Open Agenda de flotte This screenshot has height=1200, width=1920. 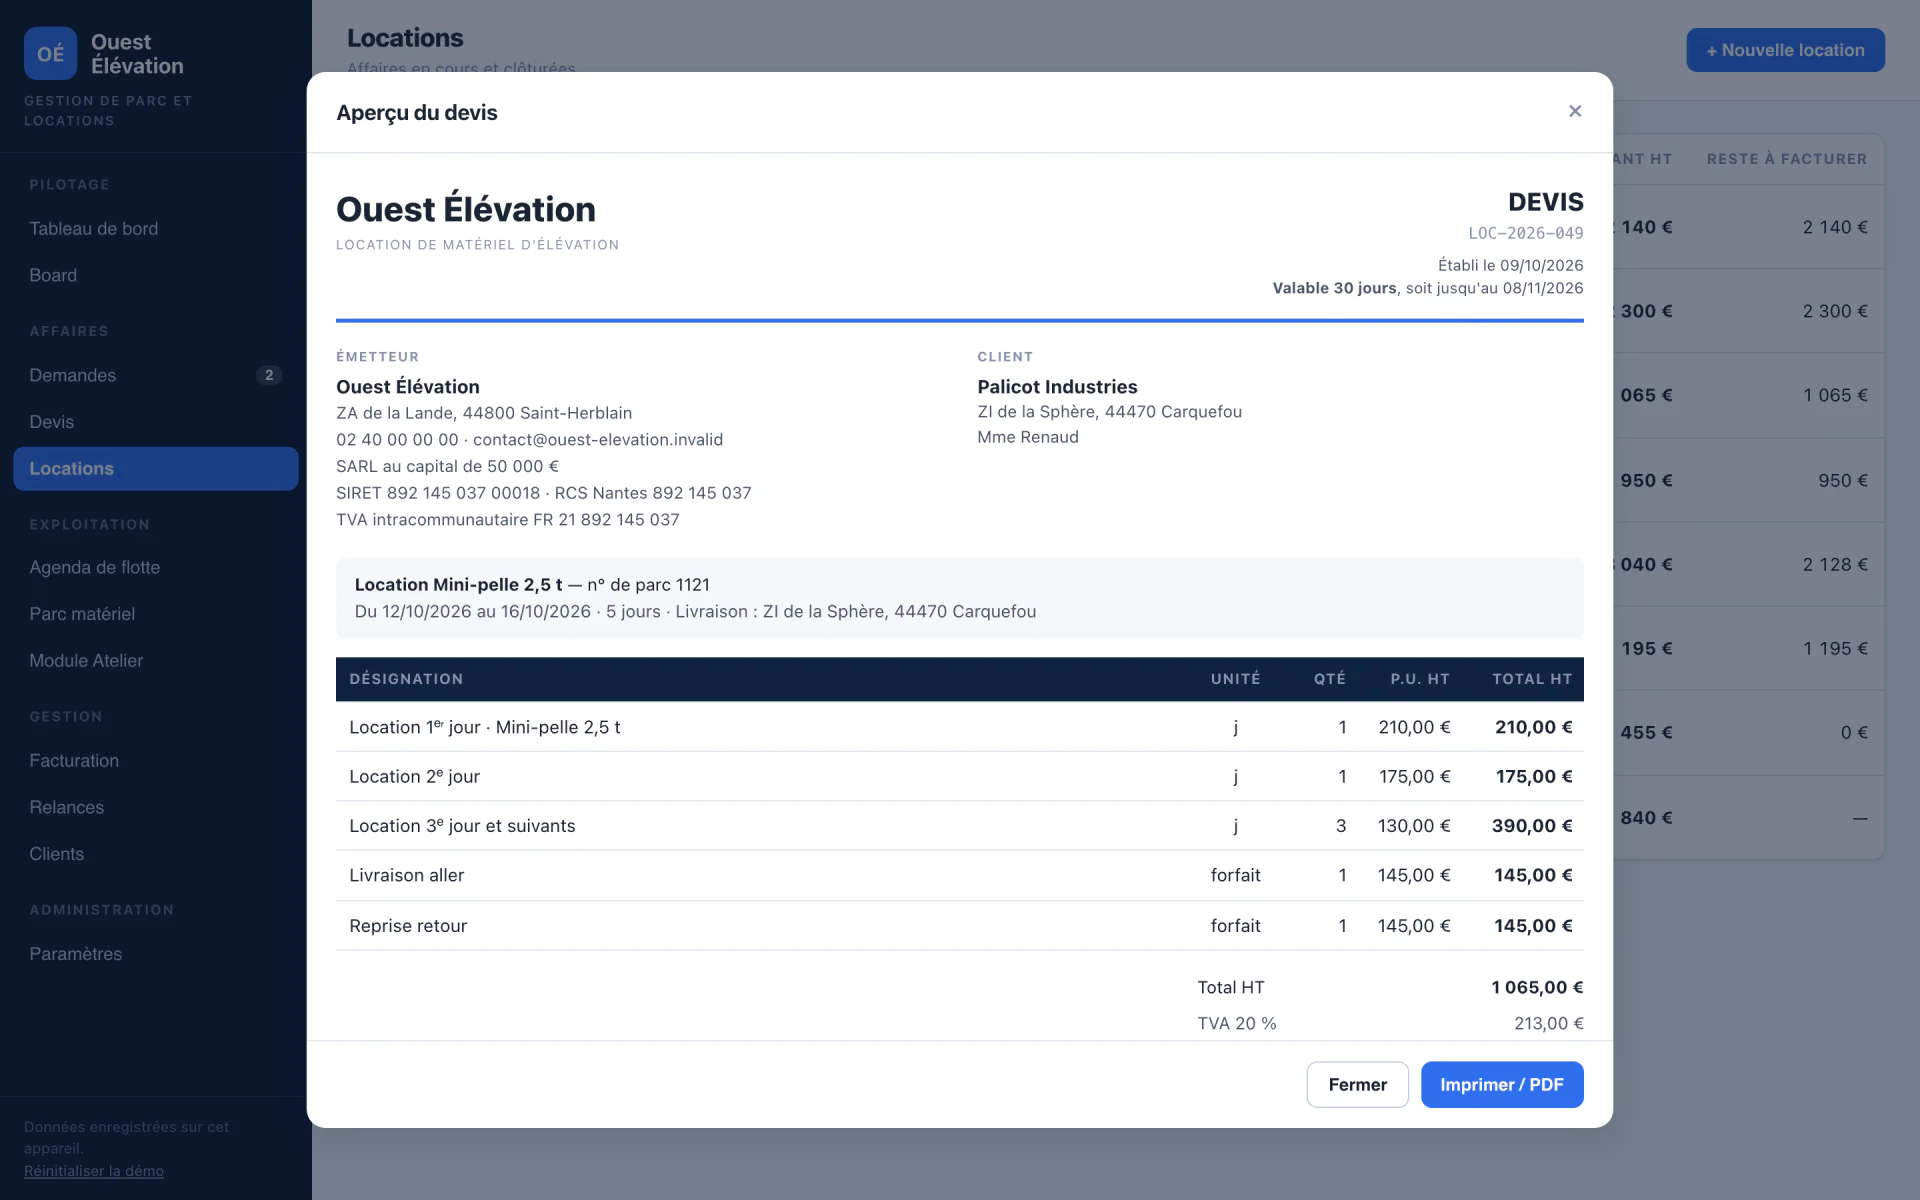(155, 567)
